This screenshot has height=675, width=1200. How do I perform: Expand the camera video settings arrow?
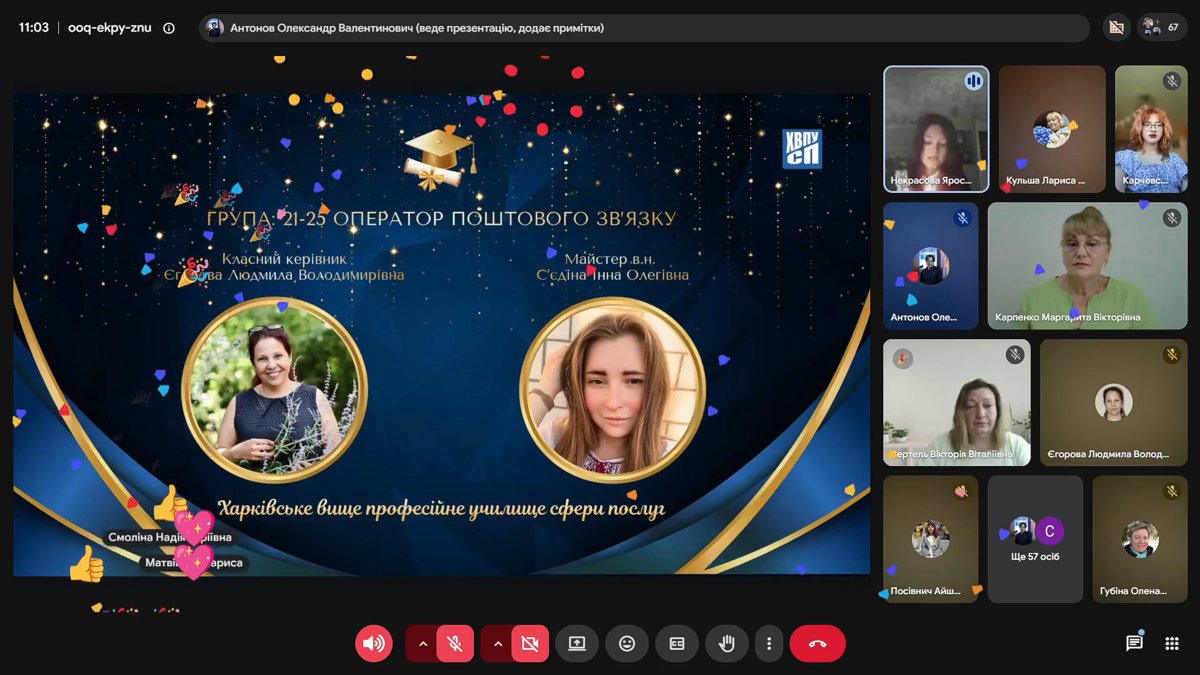497,644
